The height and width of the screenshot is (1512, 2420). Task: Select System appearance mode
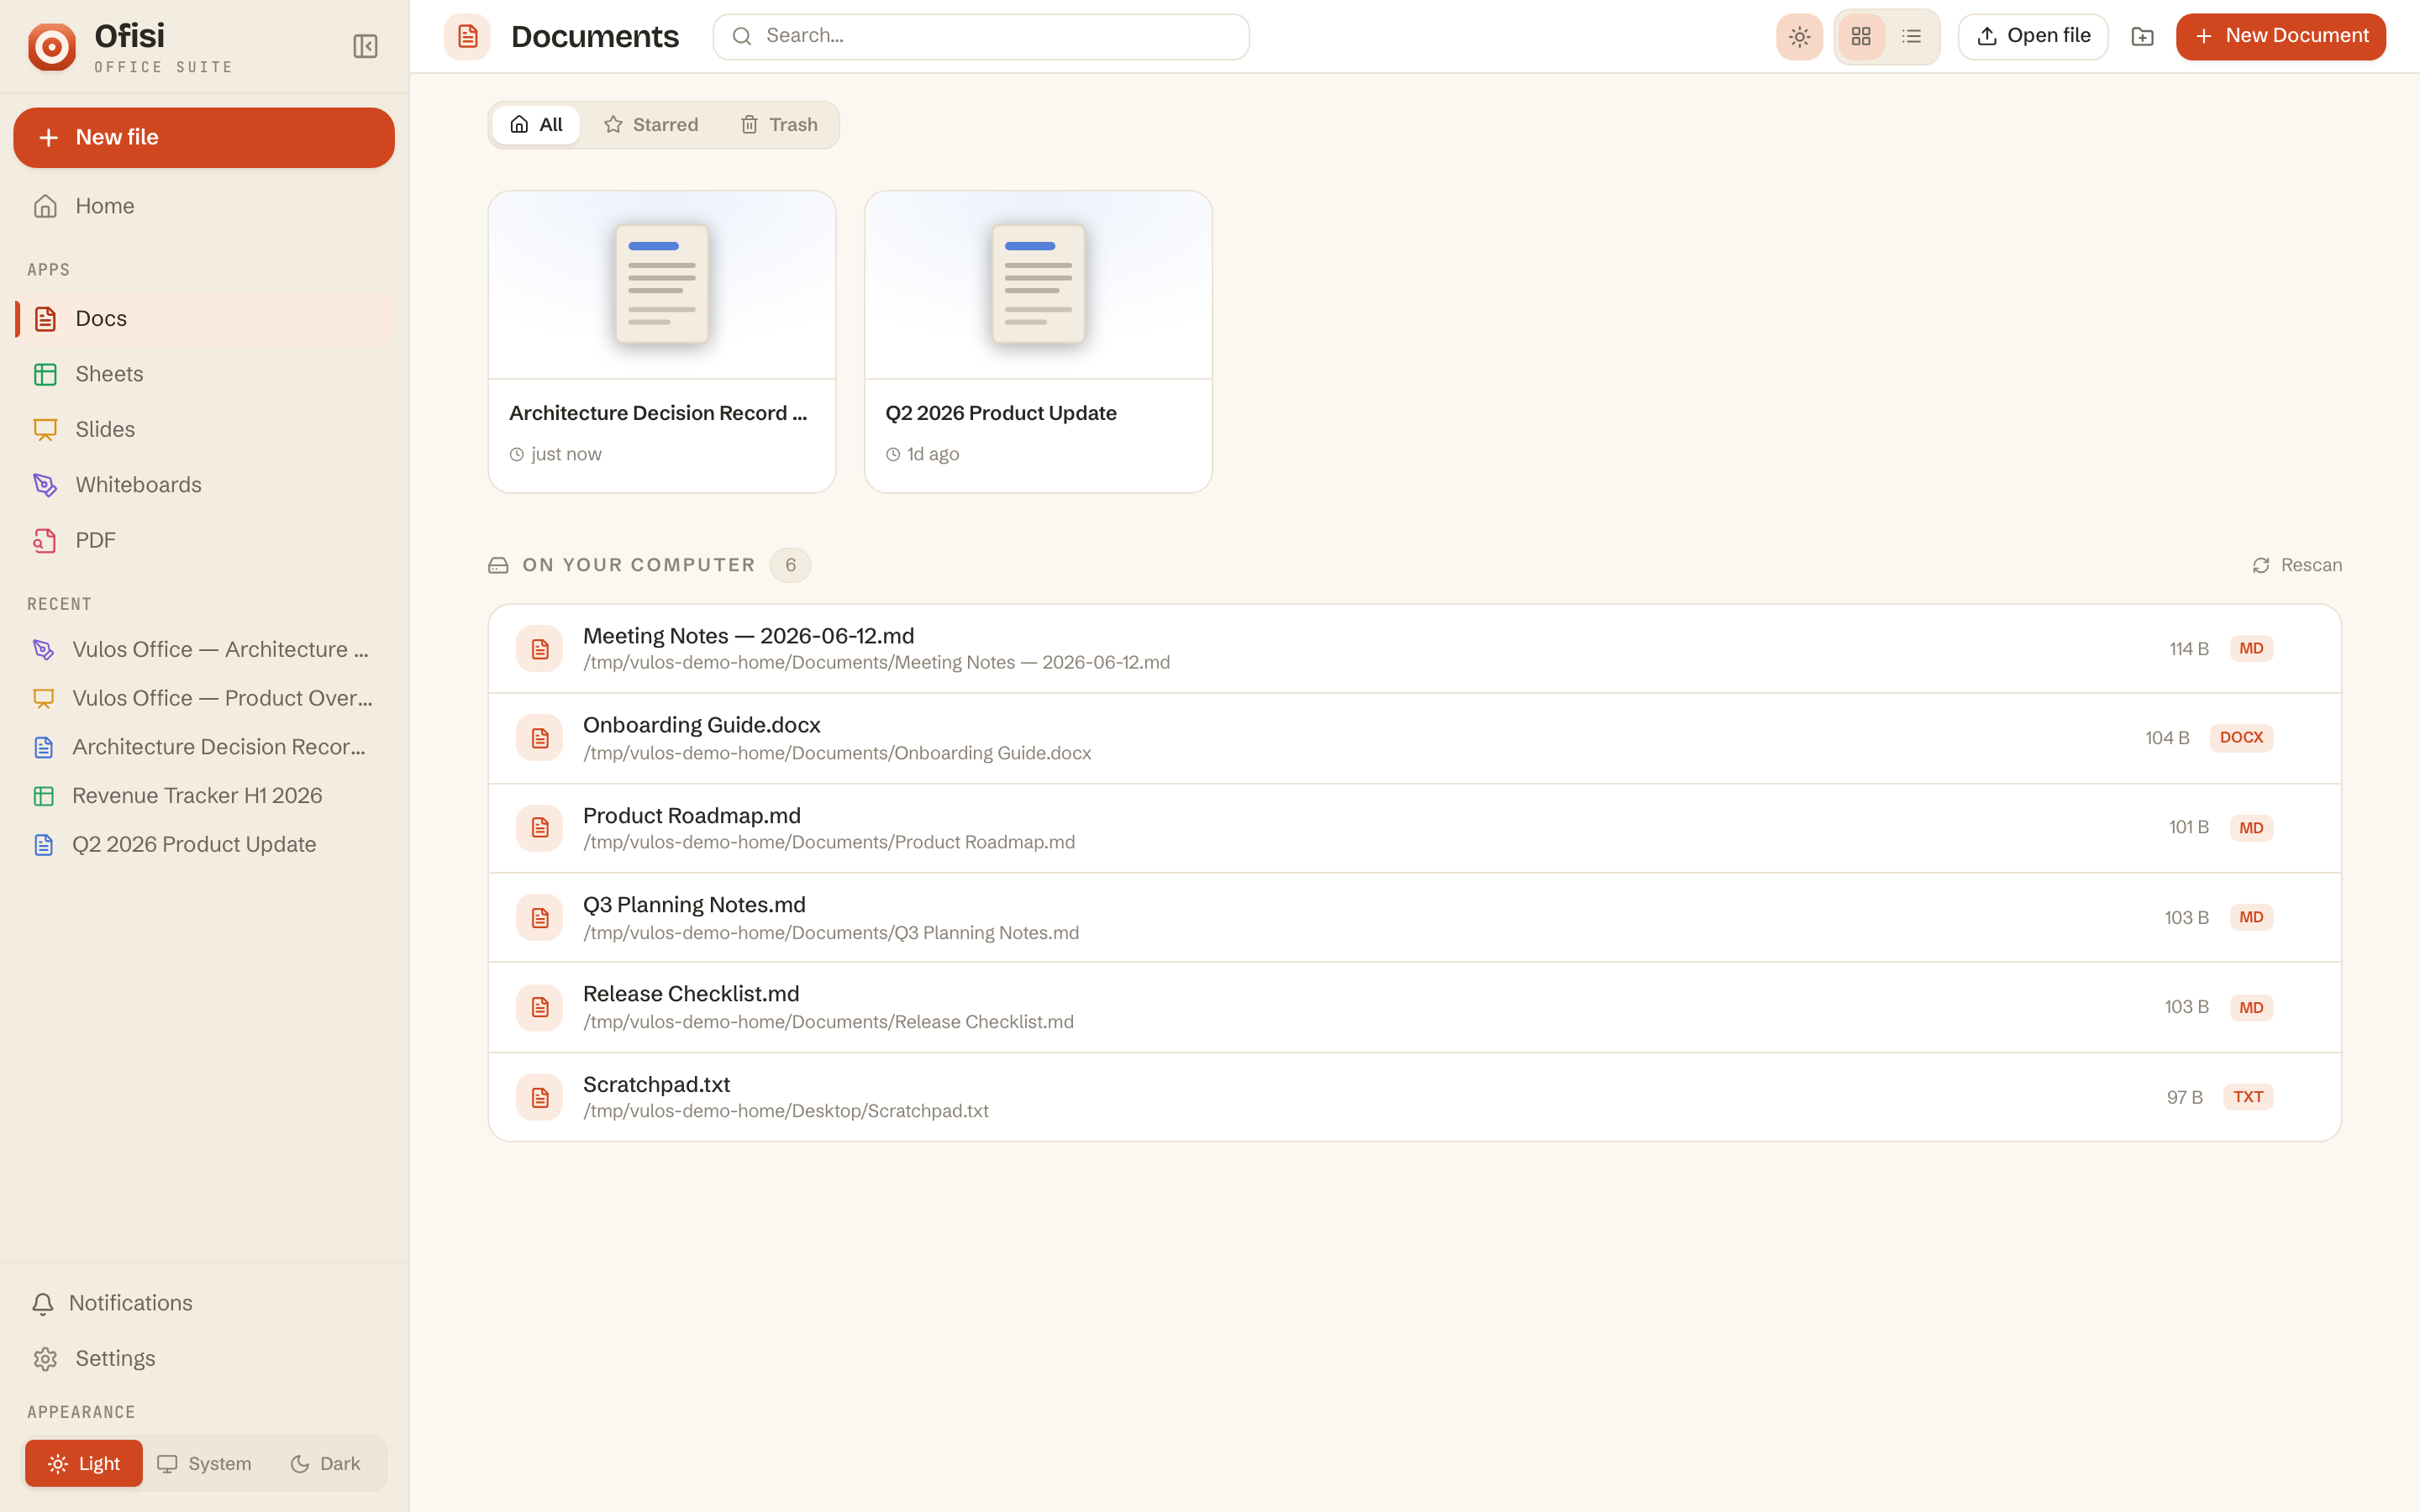coord(205,1464)
